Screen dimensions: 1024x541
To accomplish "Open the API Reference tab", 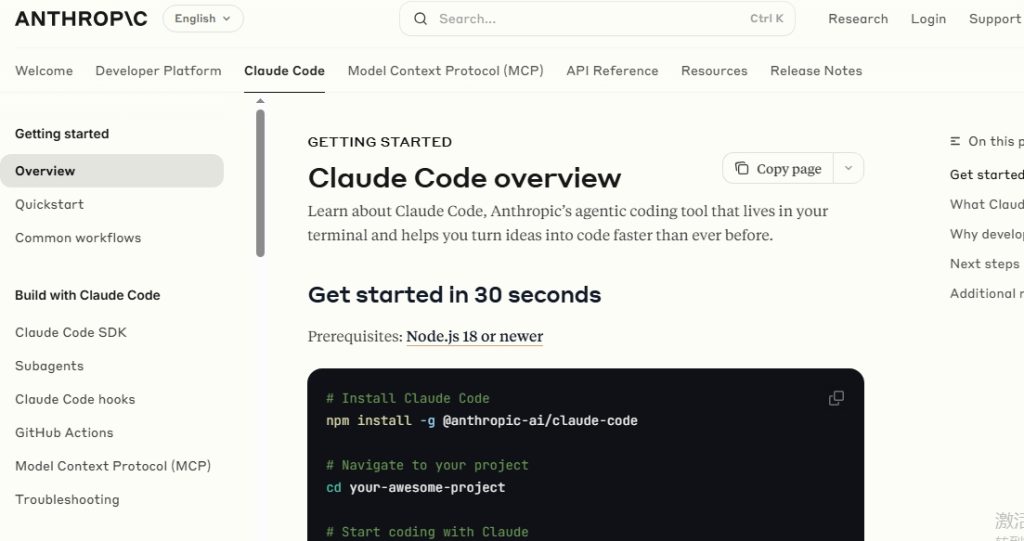I will (x=612, y=71).
